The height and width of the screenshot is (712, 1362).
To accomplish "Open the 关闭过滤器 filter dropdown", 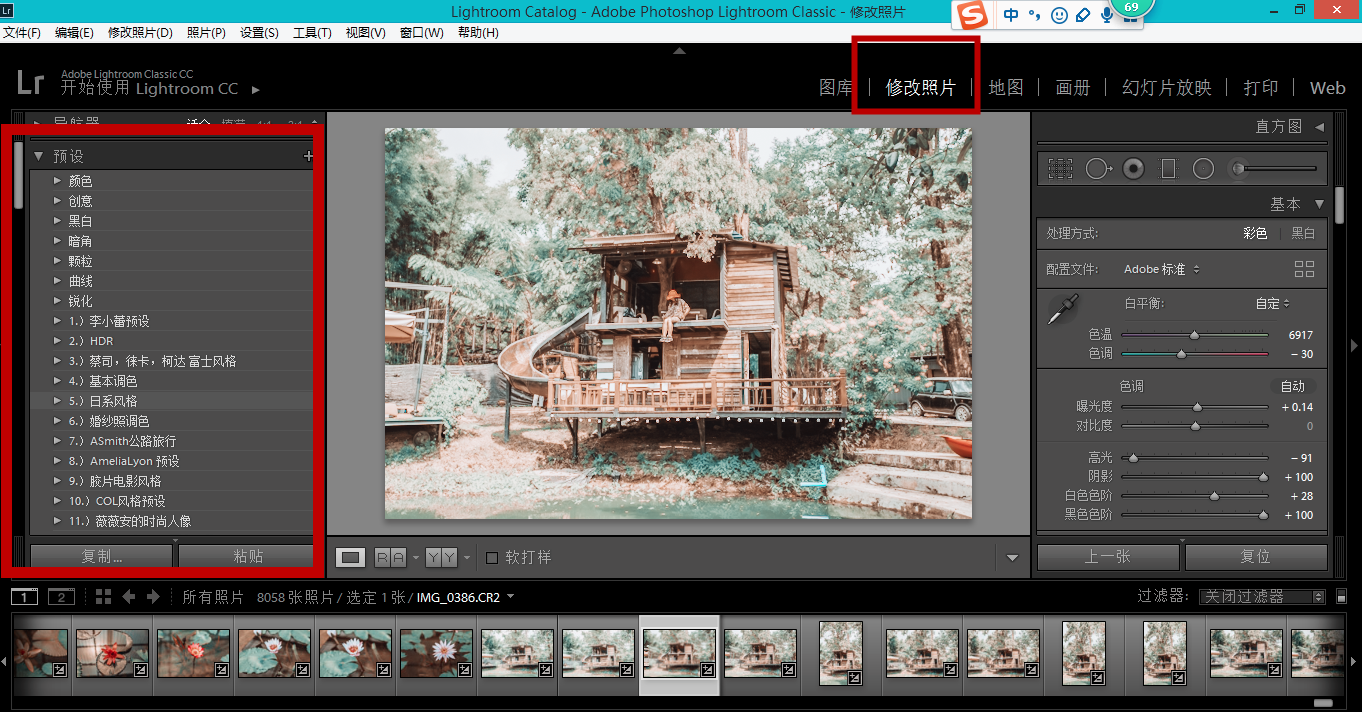I will (1262, 597).
